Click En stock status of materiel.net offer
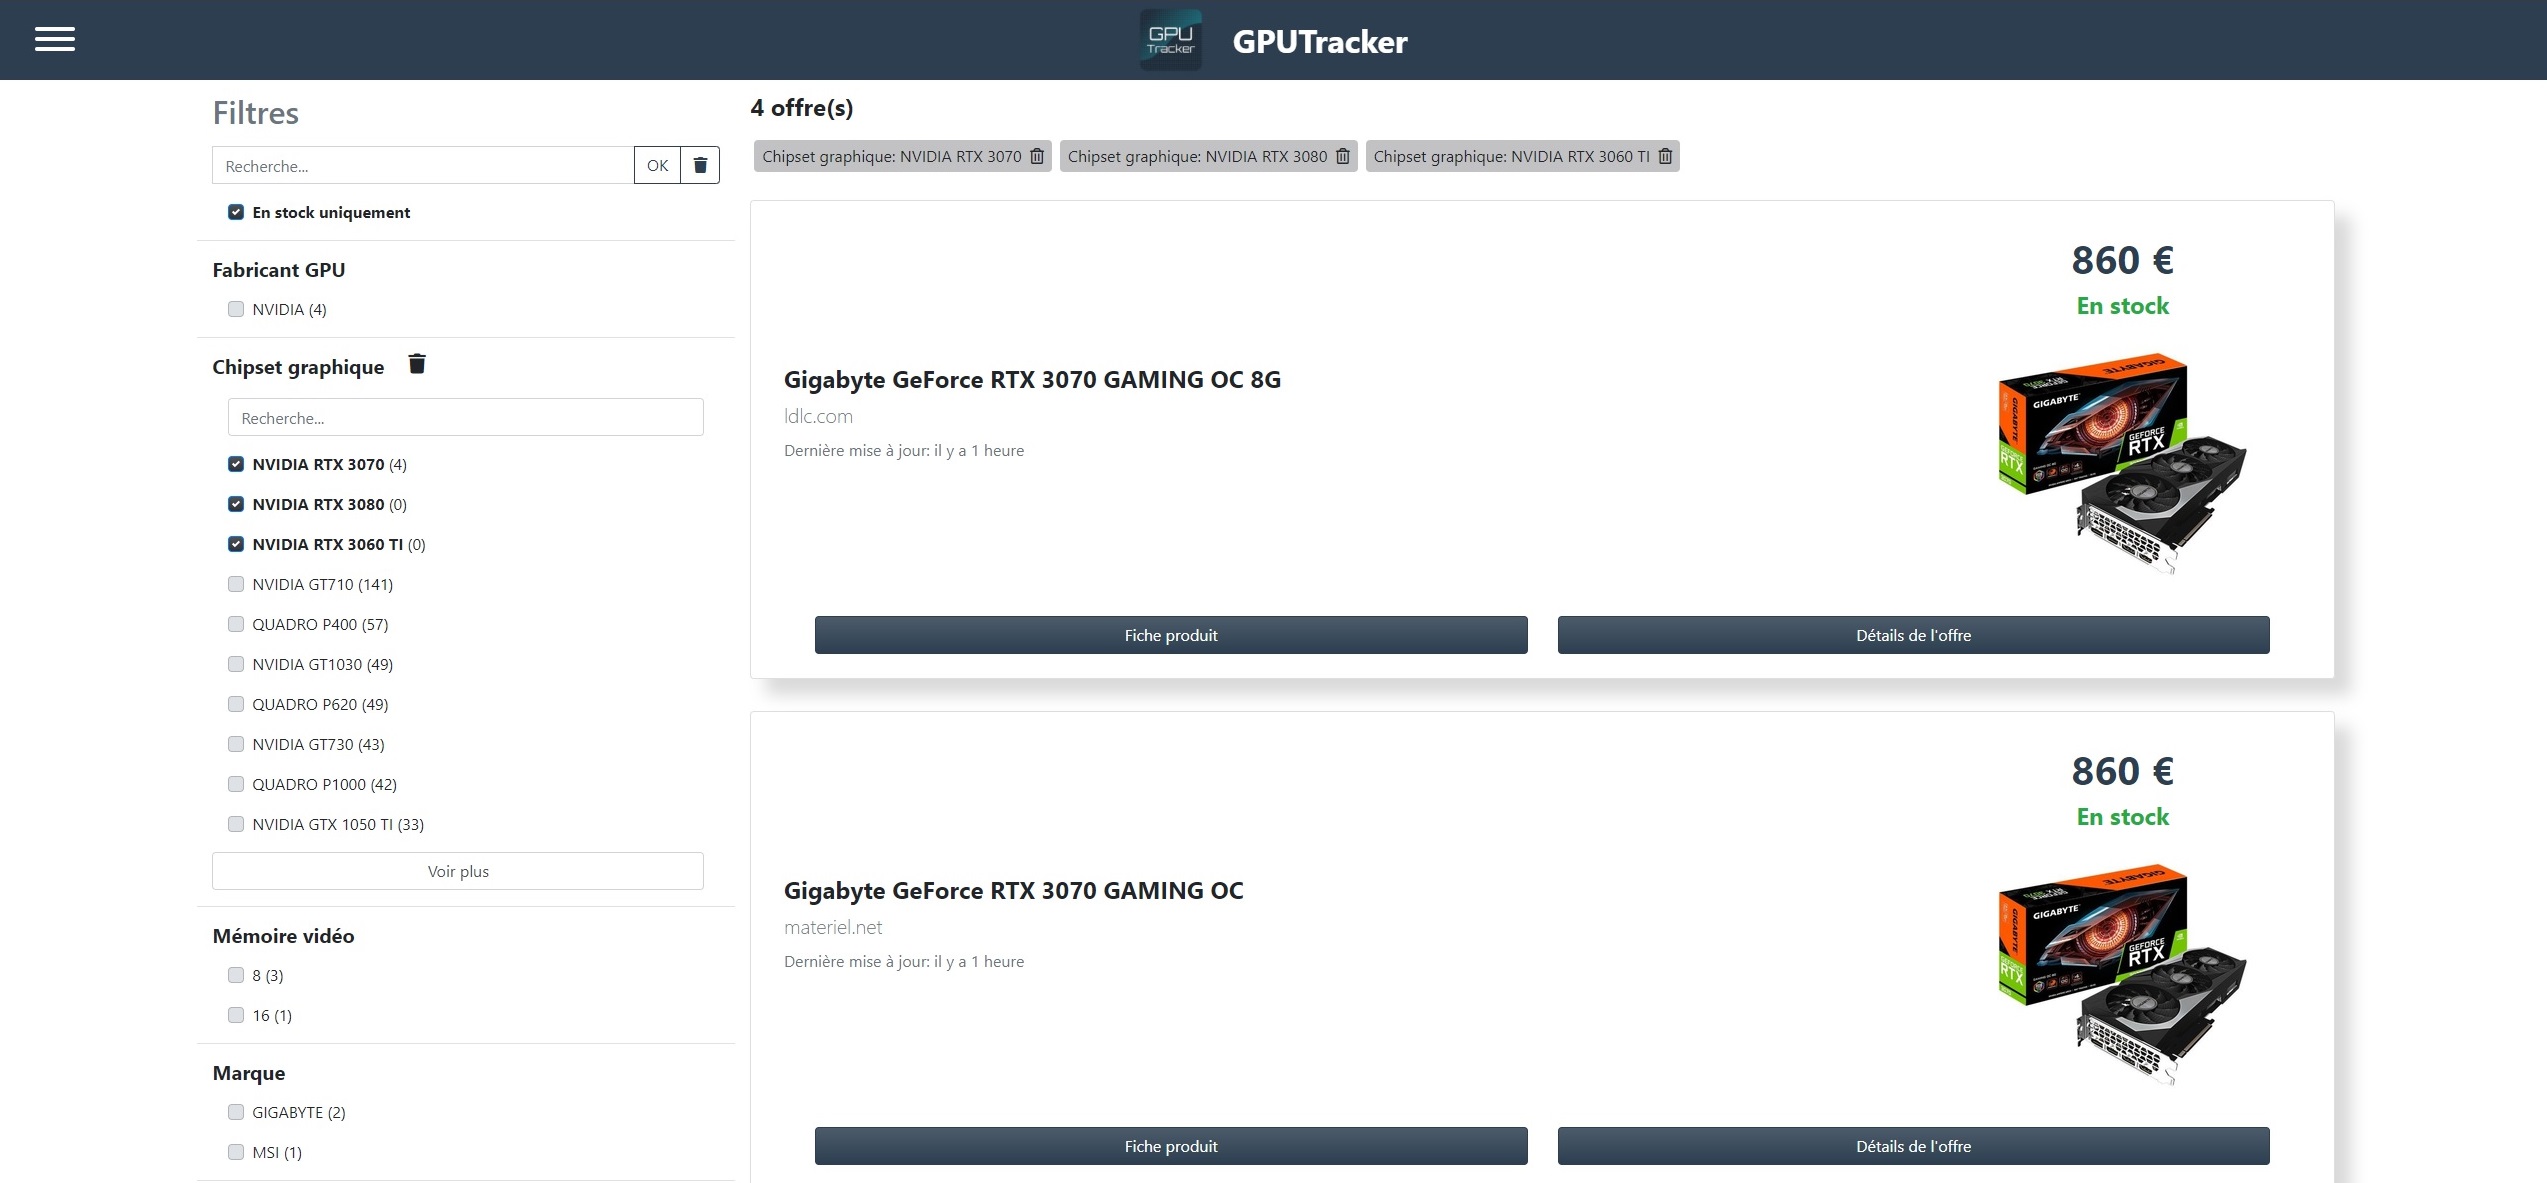Screen dimensions: 2547x1183 (2123, 817)
